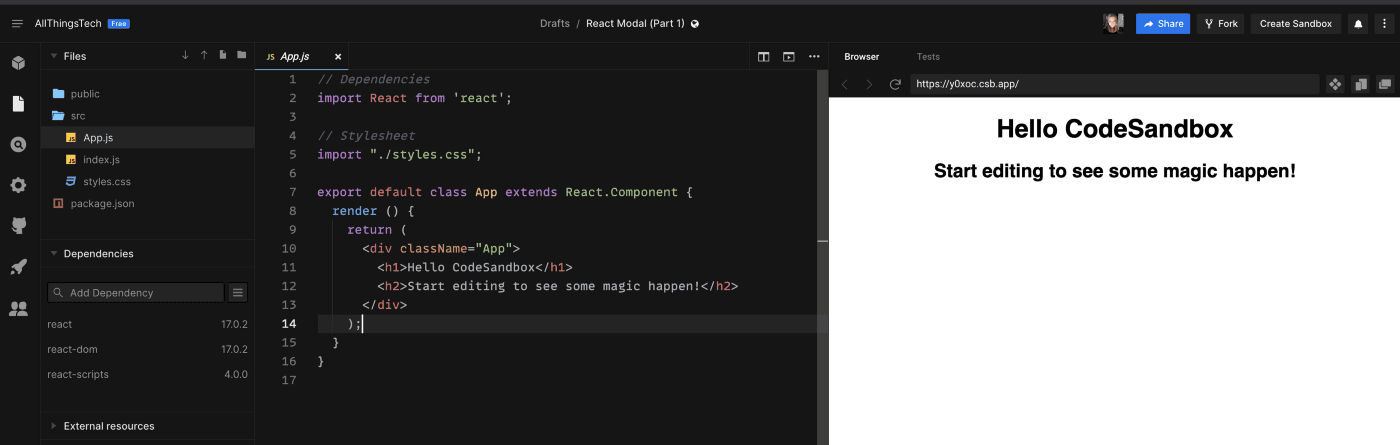Open preview in new window
Image resolution: width=1400 pixels, height=445 pixels.
1385,85
